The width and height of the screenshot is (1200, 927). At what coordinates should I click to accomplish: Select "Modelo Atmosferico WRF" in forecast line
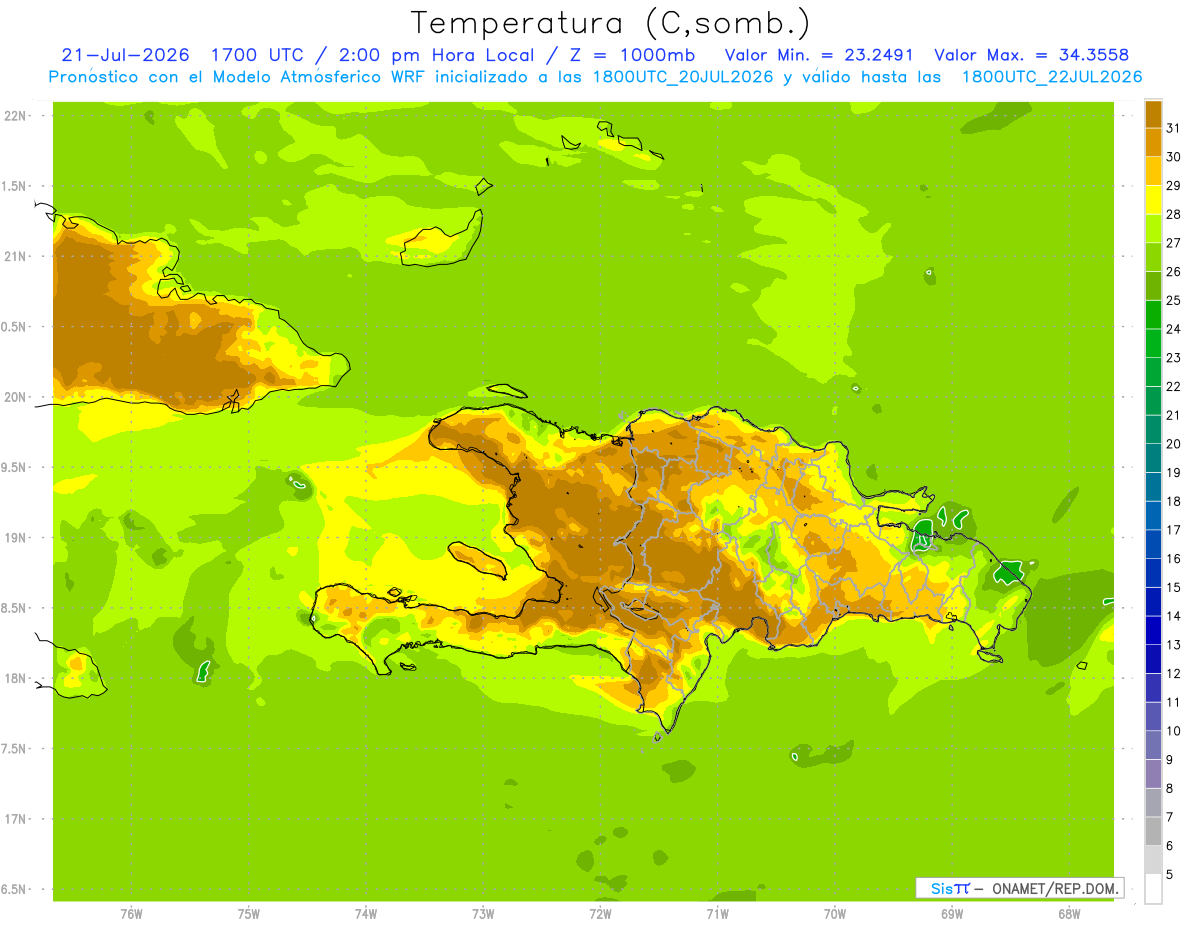point(316,77)
